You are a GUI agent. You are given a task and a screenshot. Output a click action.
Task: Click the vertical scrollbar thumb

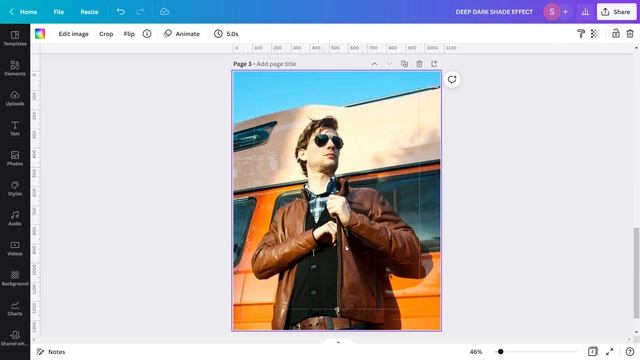click(x=636, y=273)
